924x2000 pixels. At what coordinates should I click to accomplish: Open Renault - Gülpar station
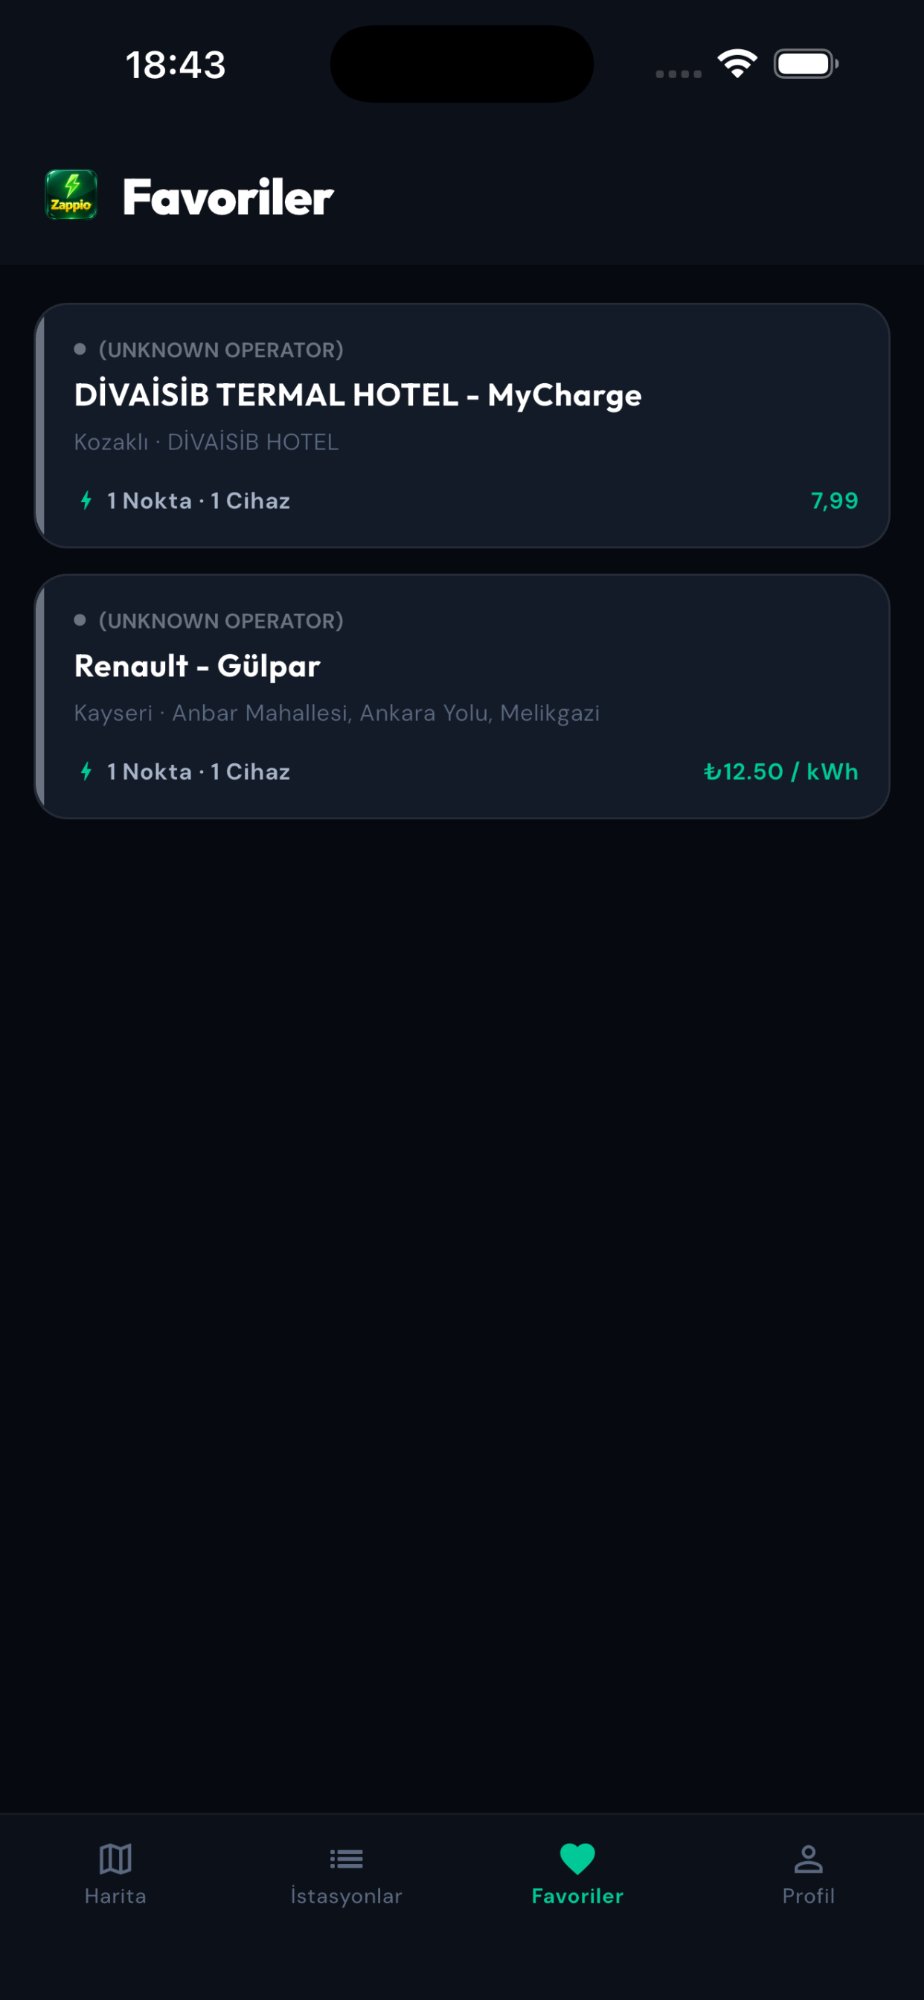197,666
